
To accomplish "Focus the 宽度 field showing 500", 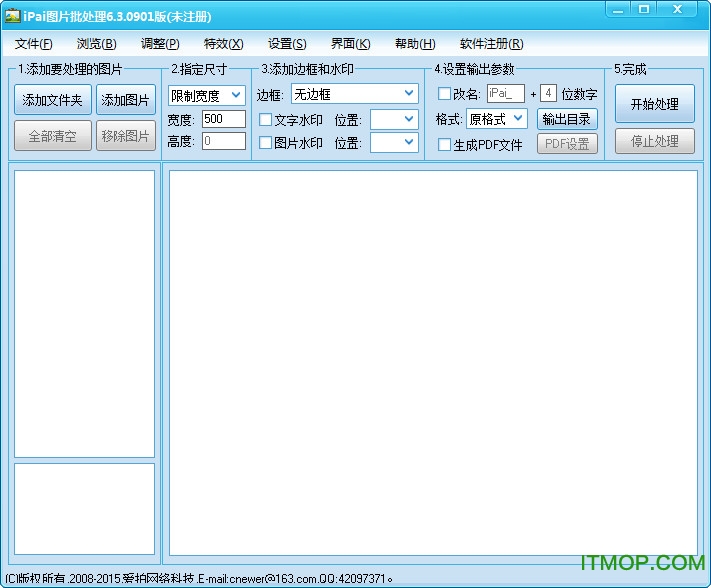I will tap(224, 119).
